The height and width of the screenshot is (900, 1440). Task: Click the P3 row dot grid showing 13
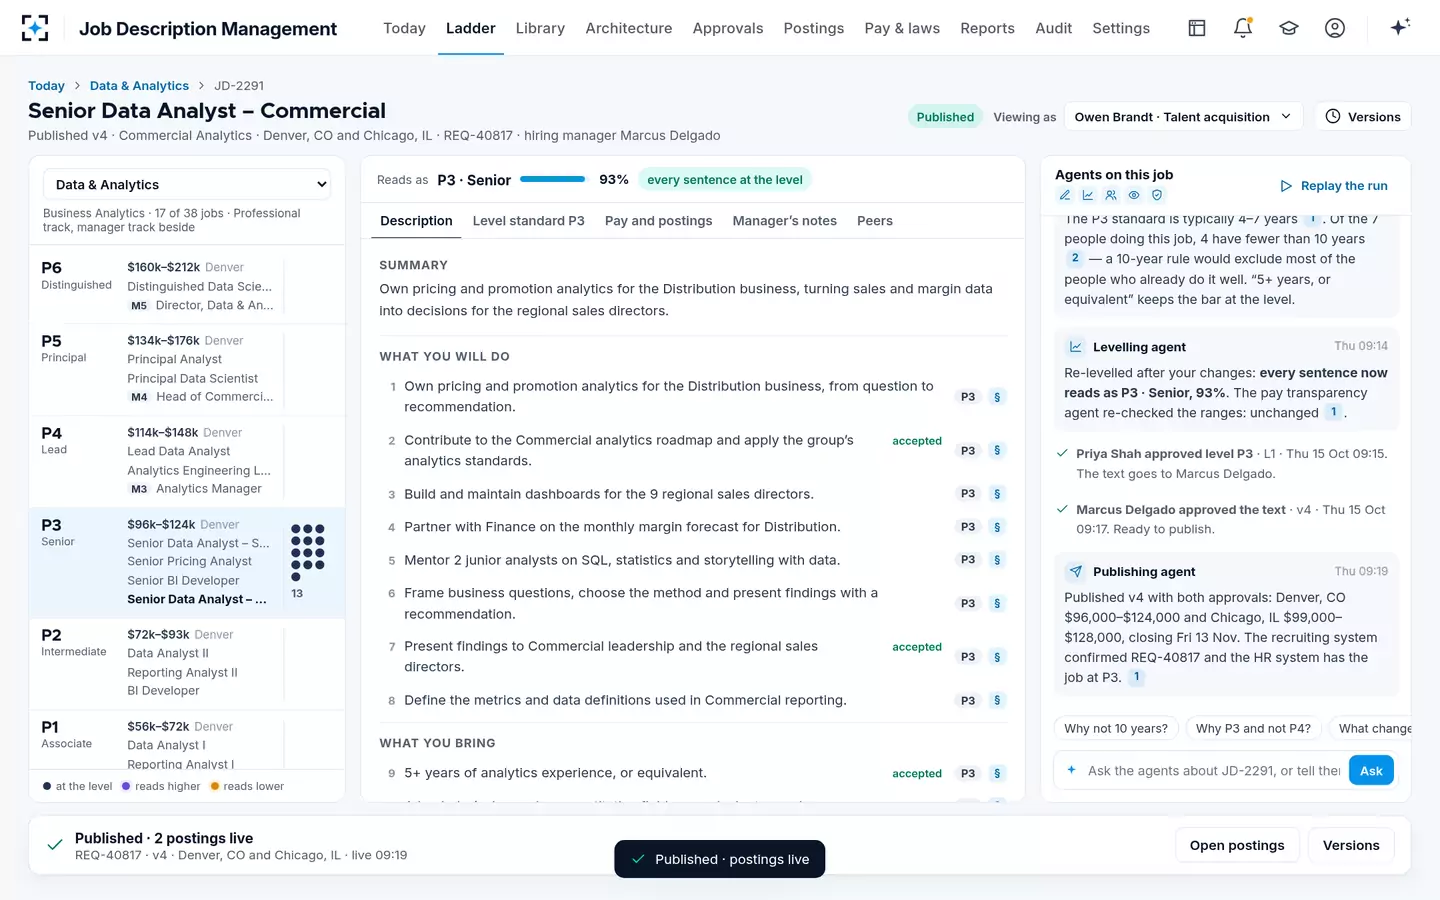pos(307,553)
